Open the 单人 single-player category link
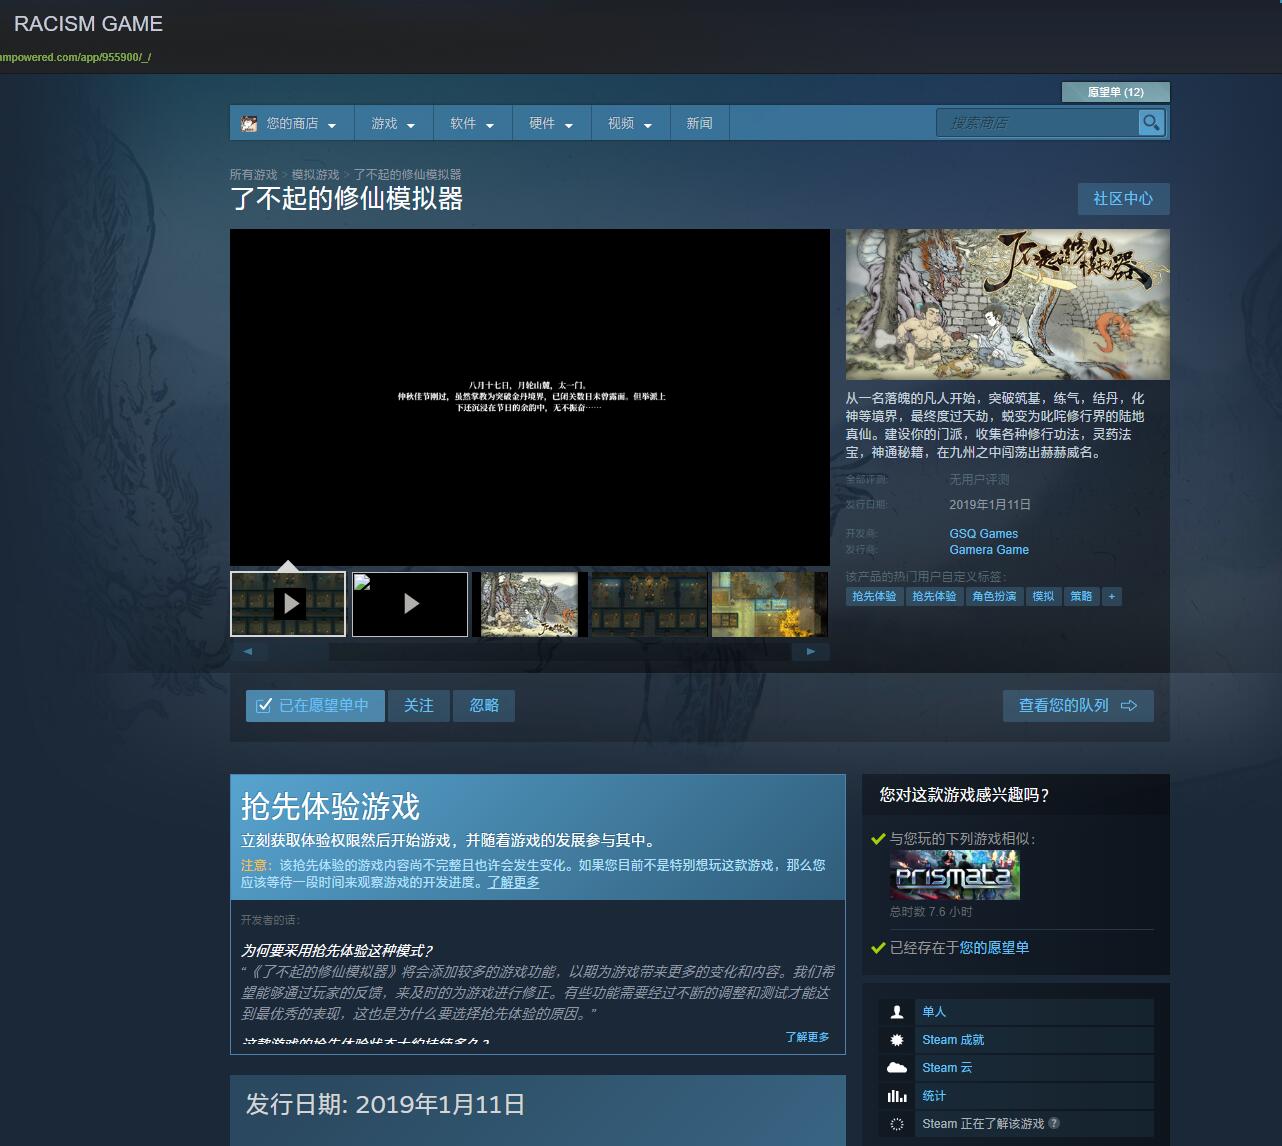1282x1146 pixels. 934,1012
